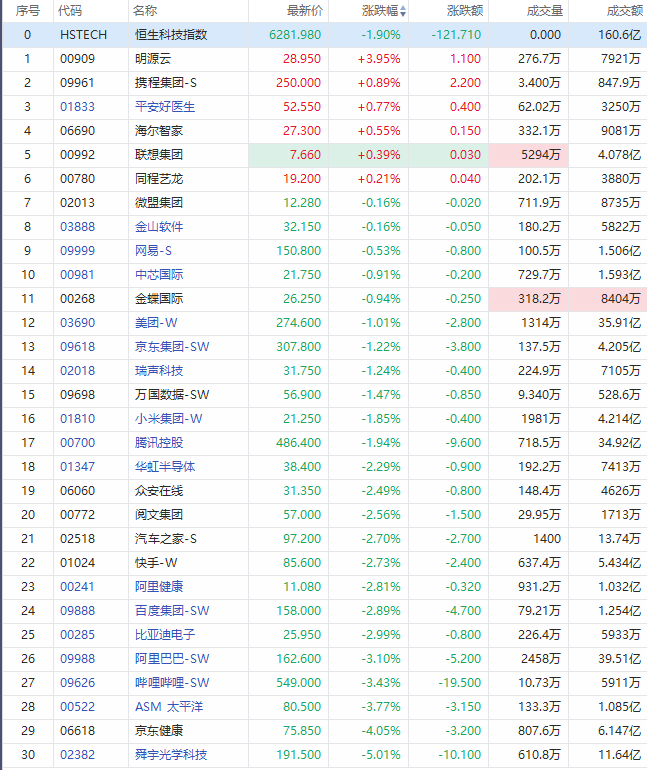647x770 pixels.
Task: Click the turnover value 39.51亿
Action: [620, 659]
